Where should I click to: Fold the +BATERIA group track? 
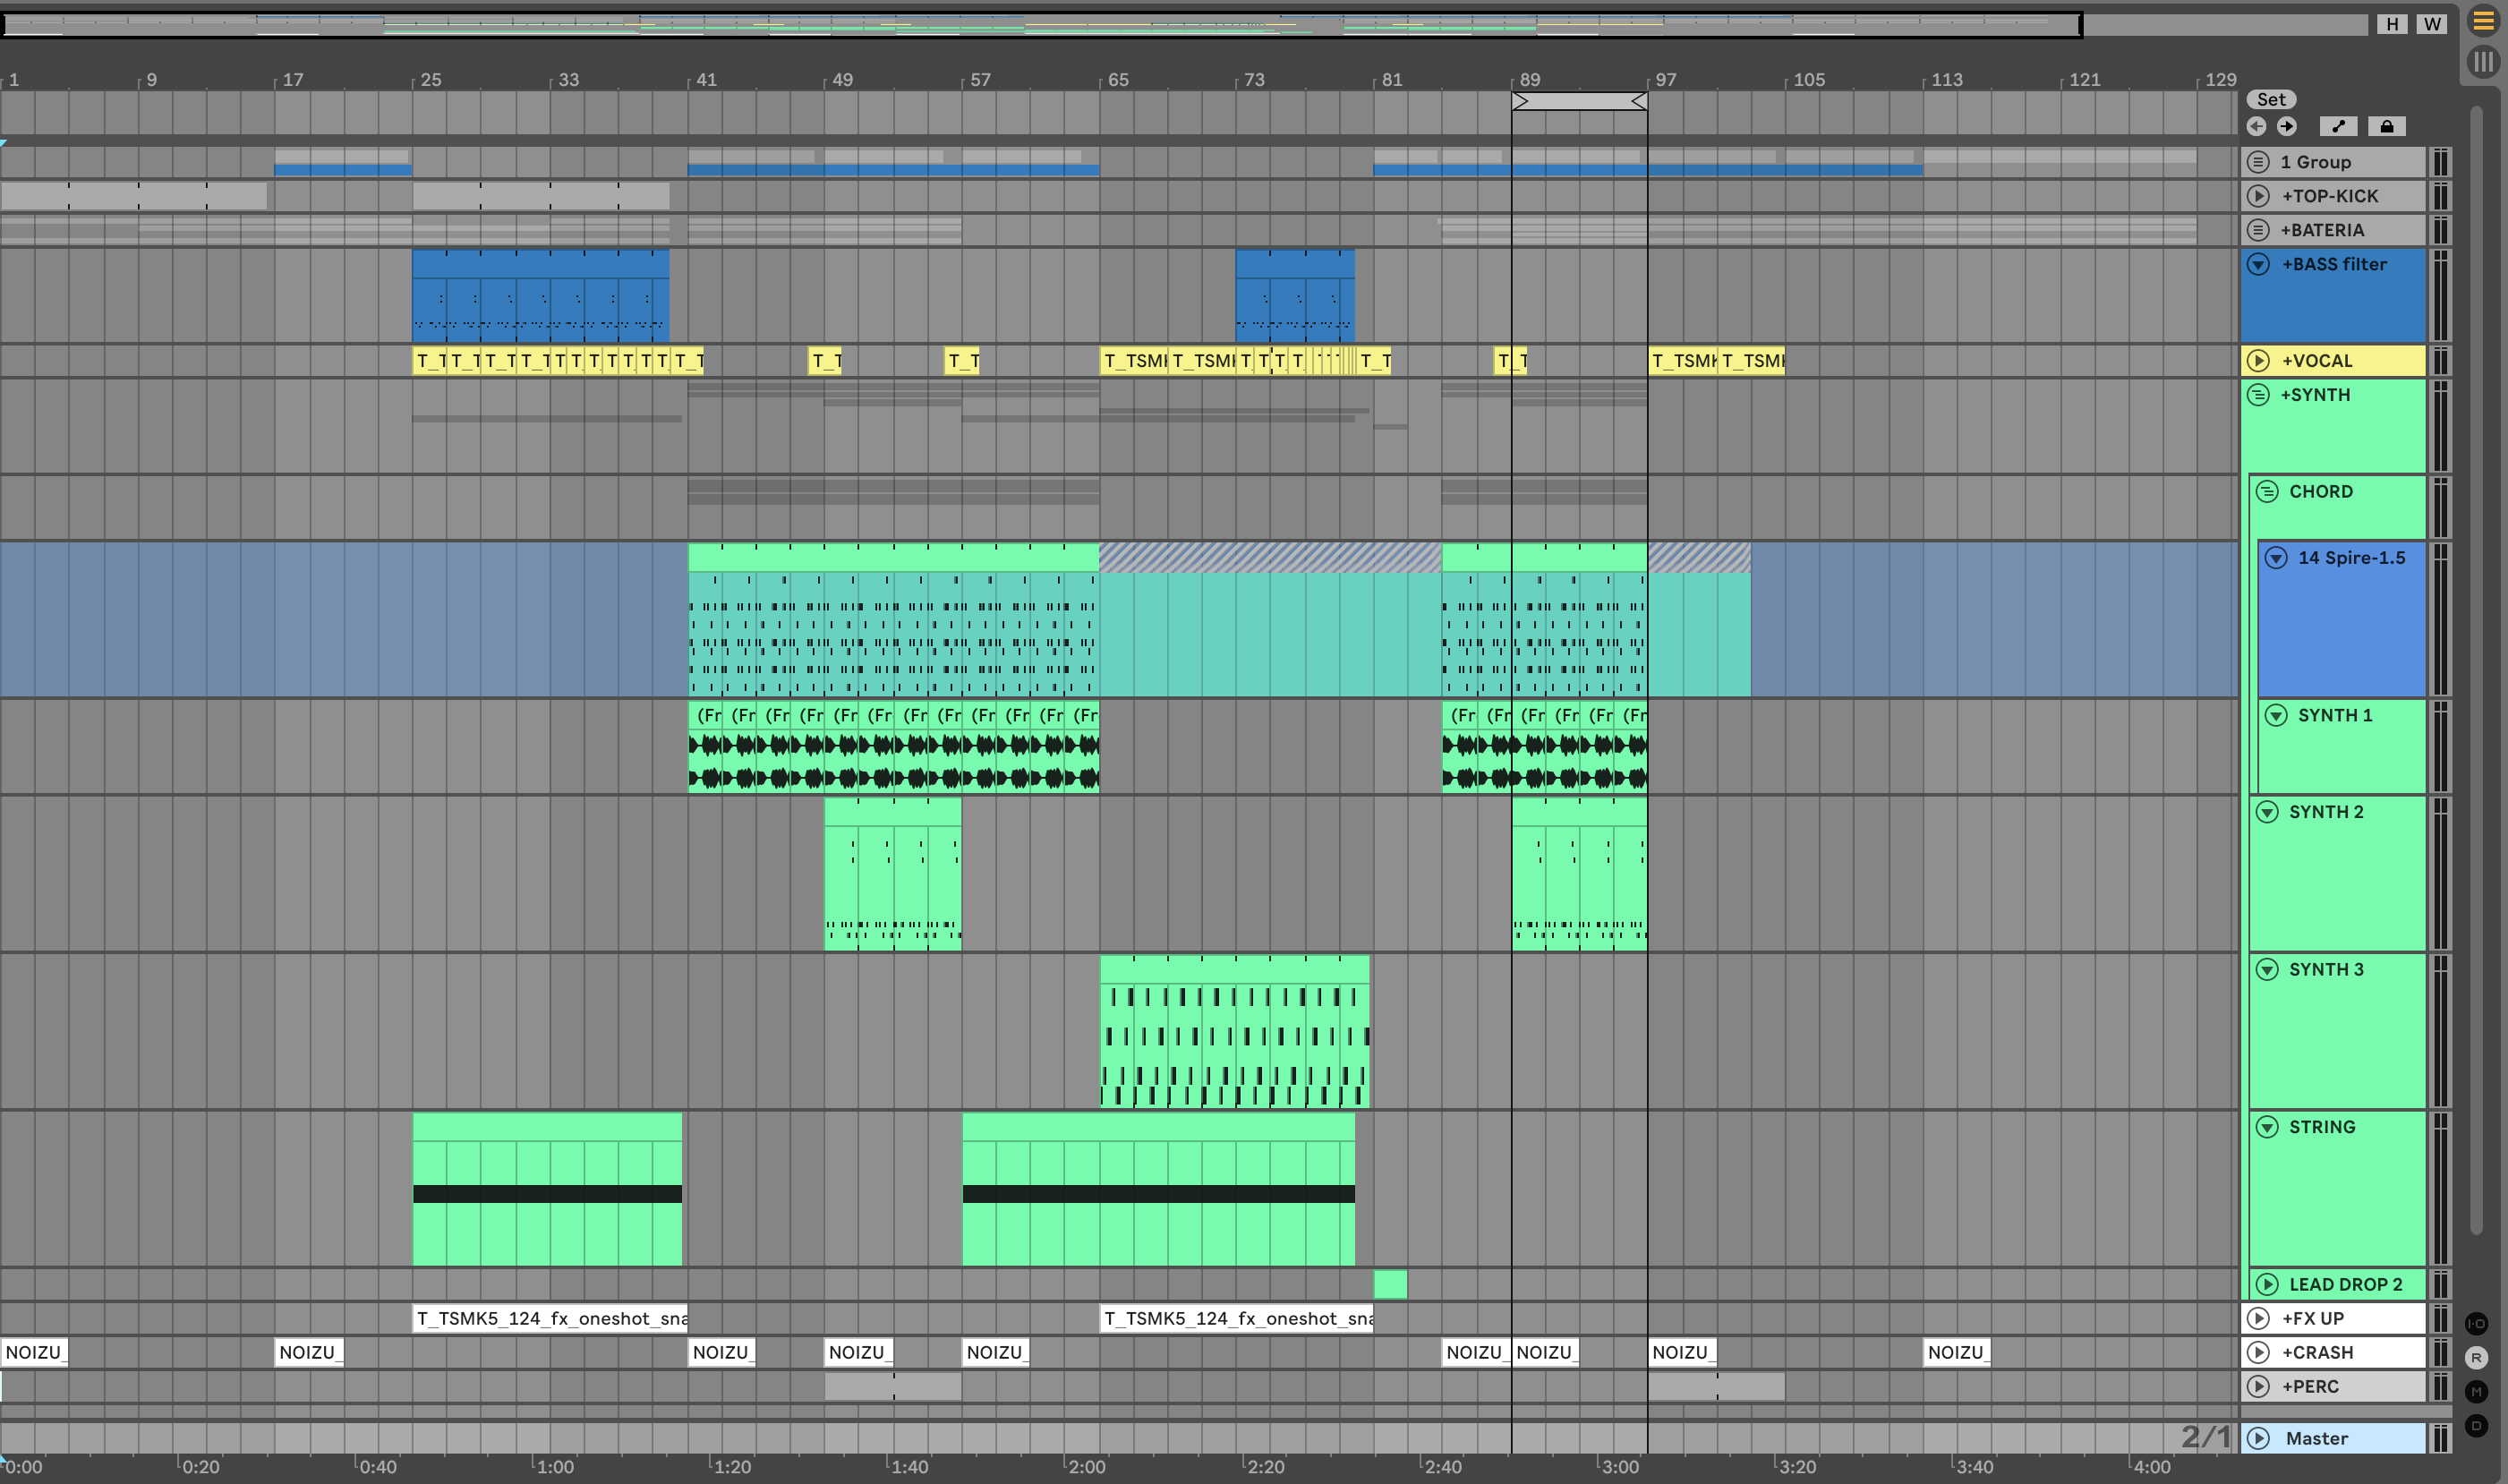point(2258,230)
